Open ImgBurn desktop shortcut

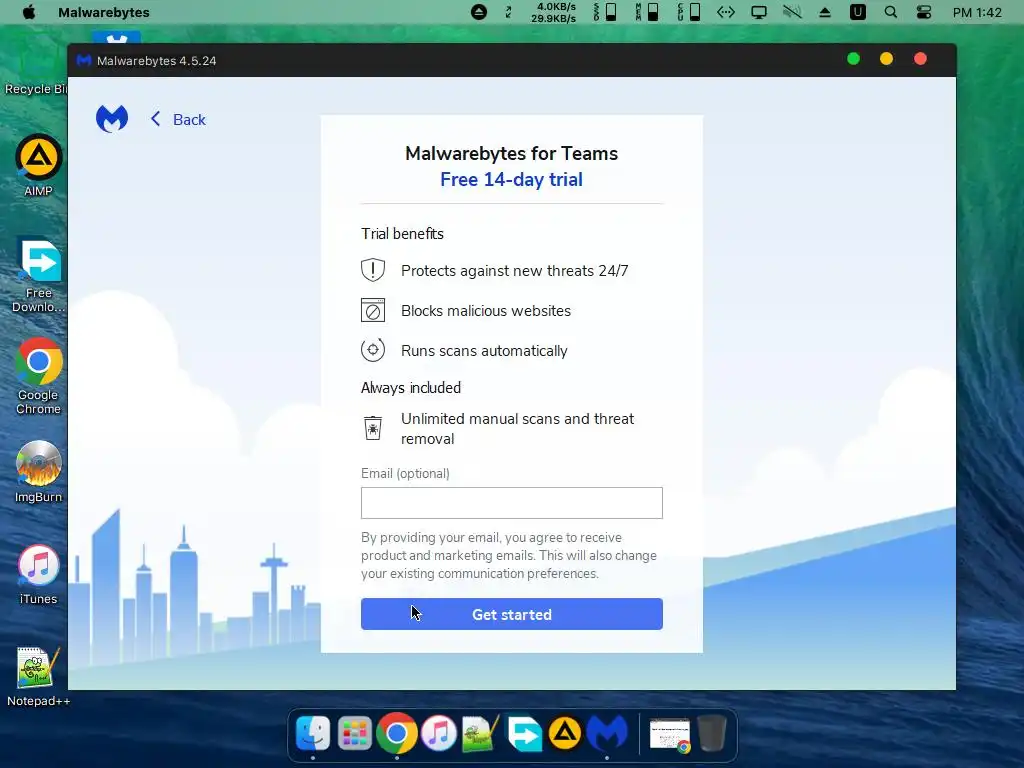[39, 472]
